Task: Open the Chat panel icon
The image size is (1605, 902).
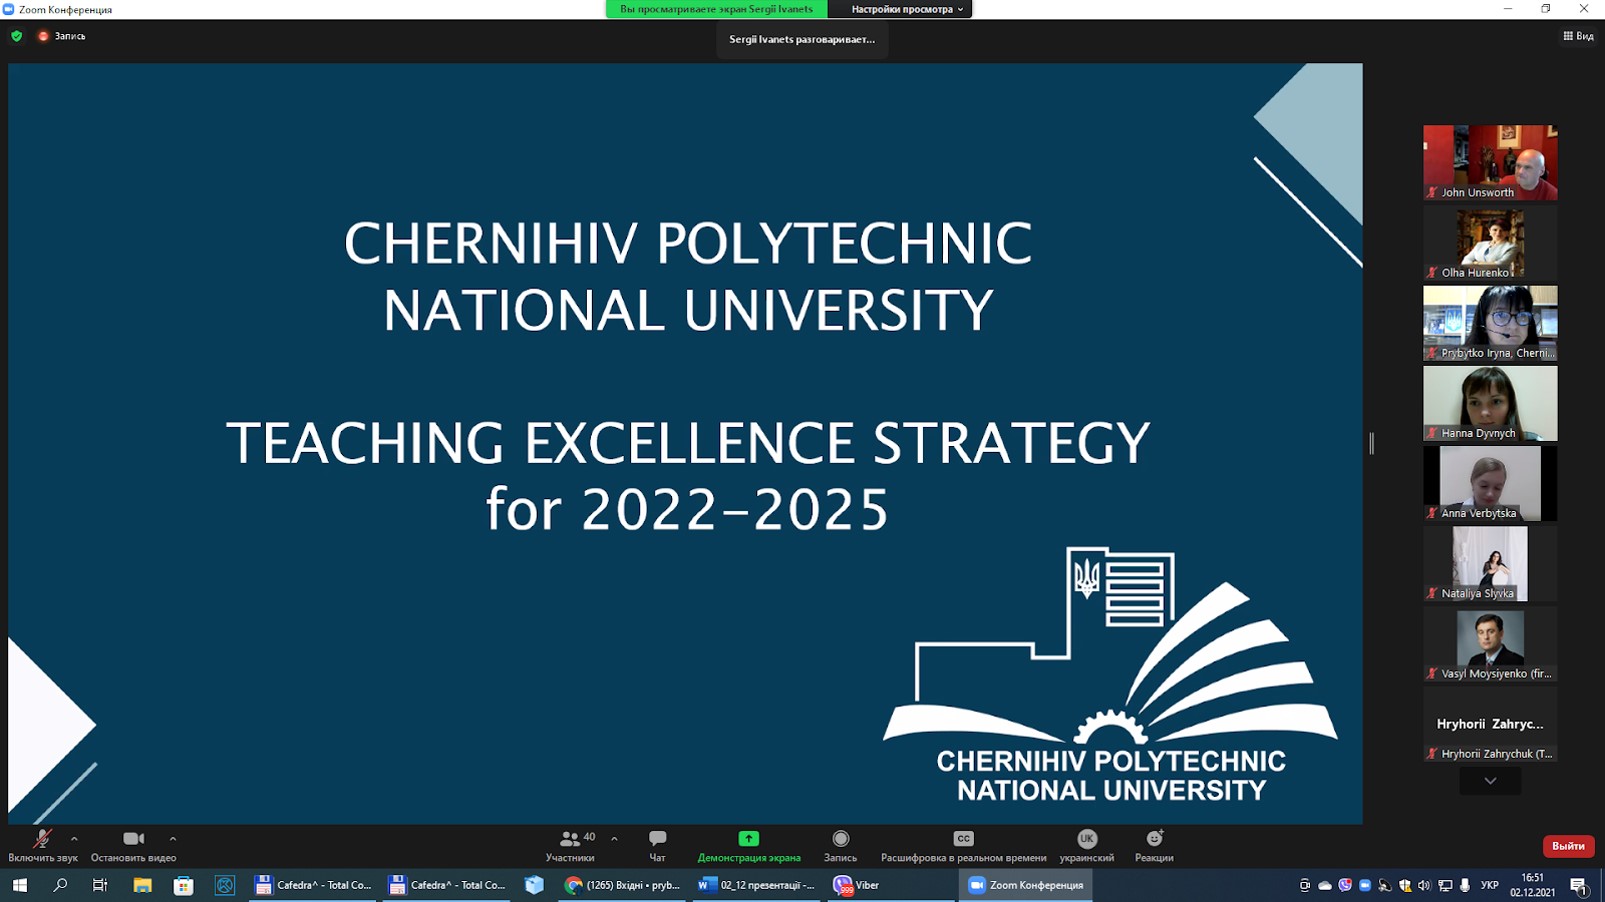Action: pos(657,839)
